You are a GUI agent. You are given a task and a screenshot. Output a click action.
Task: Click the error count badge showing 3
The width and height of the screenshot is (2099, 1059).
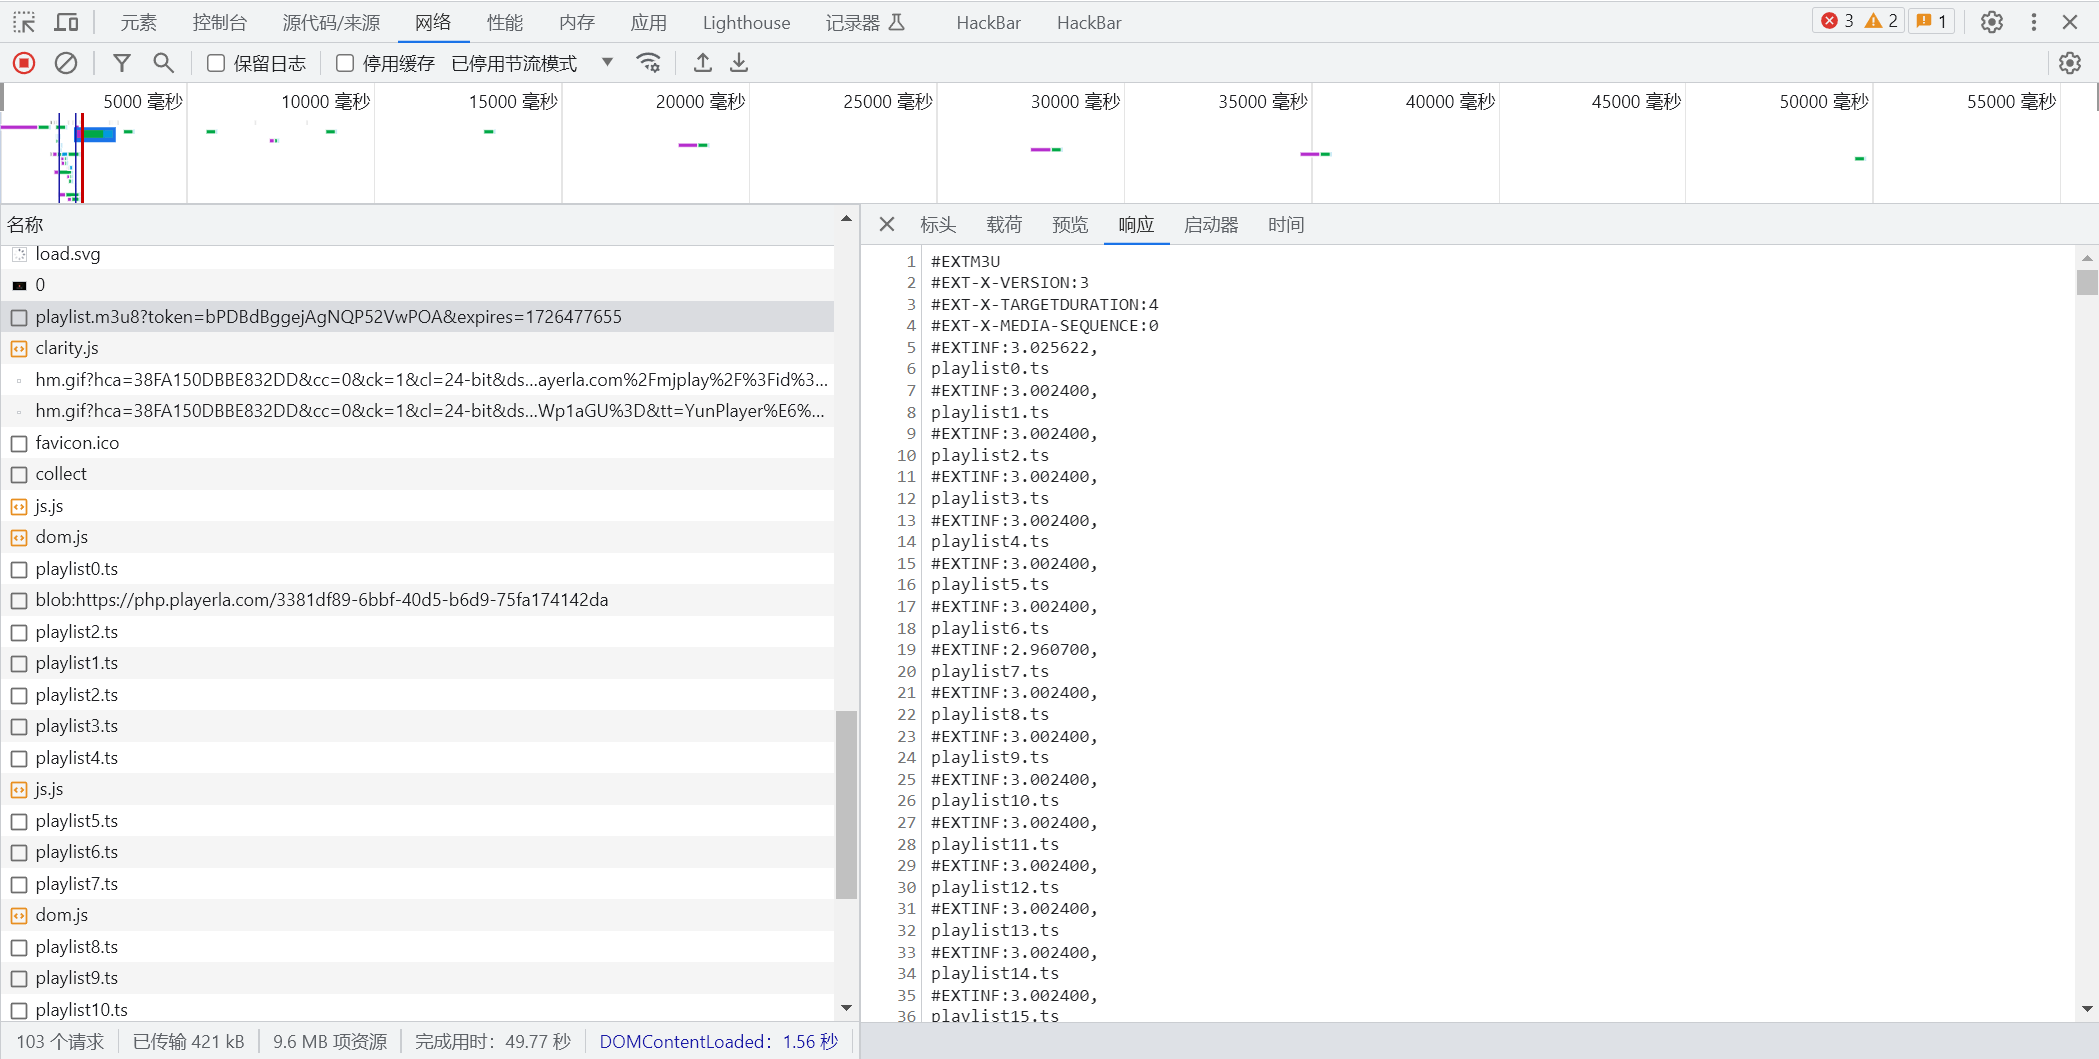coord(1838,21)
